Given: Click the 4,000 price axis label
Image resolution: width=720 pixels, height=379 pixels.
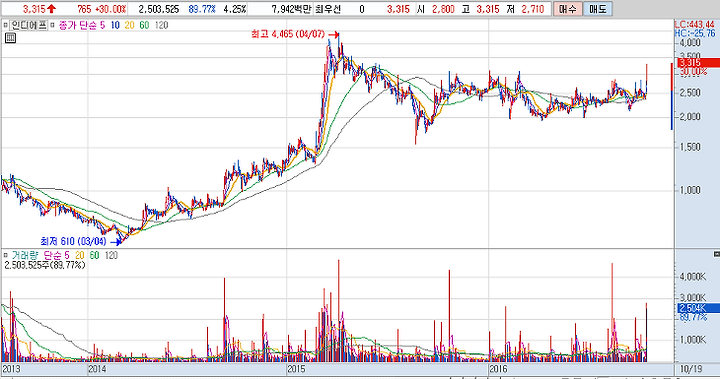Looking at the screenshot, I should (690, 43).
